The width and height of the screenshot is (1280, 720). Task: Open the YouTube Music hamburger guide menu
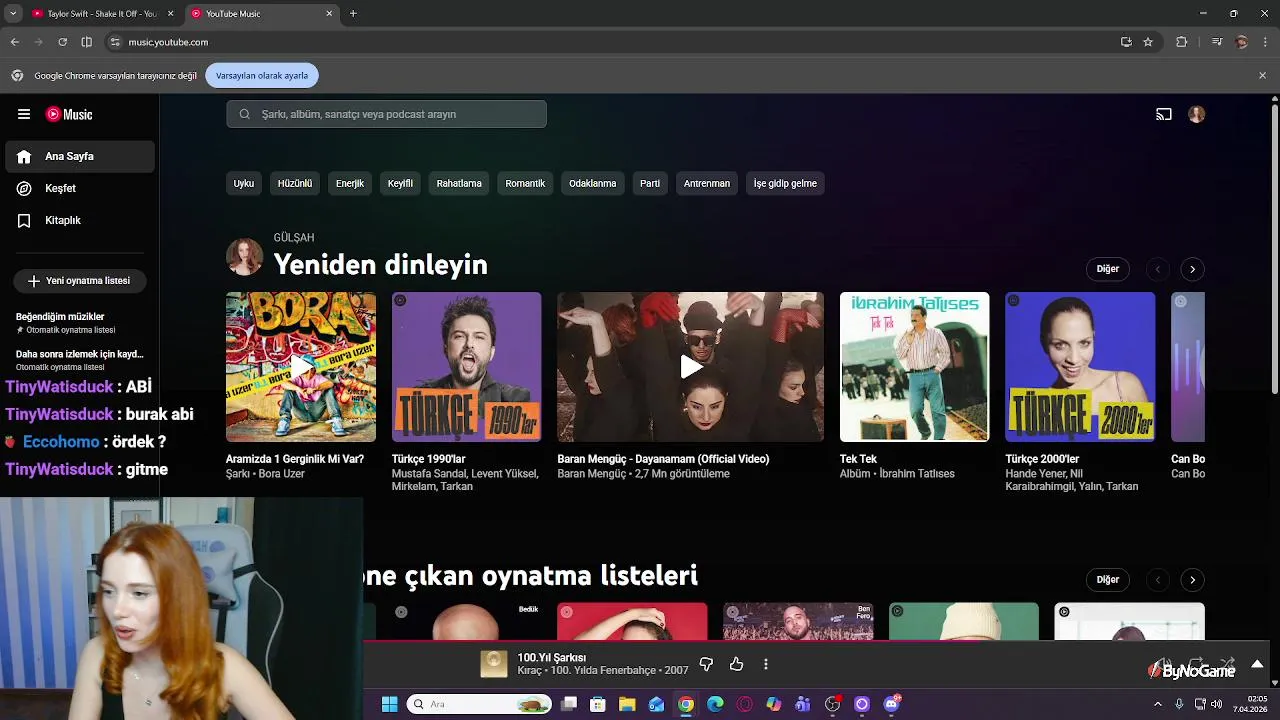click(24, 114)
